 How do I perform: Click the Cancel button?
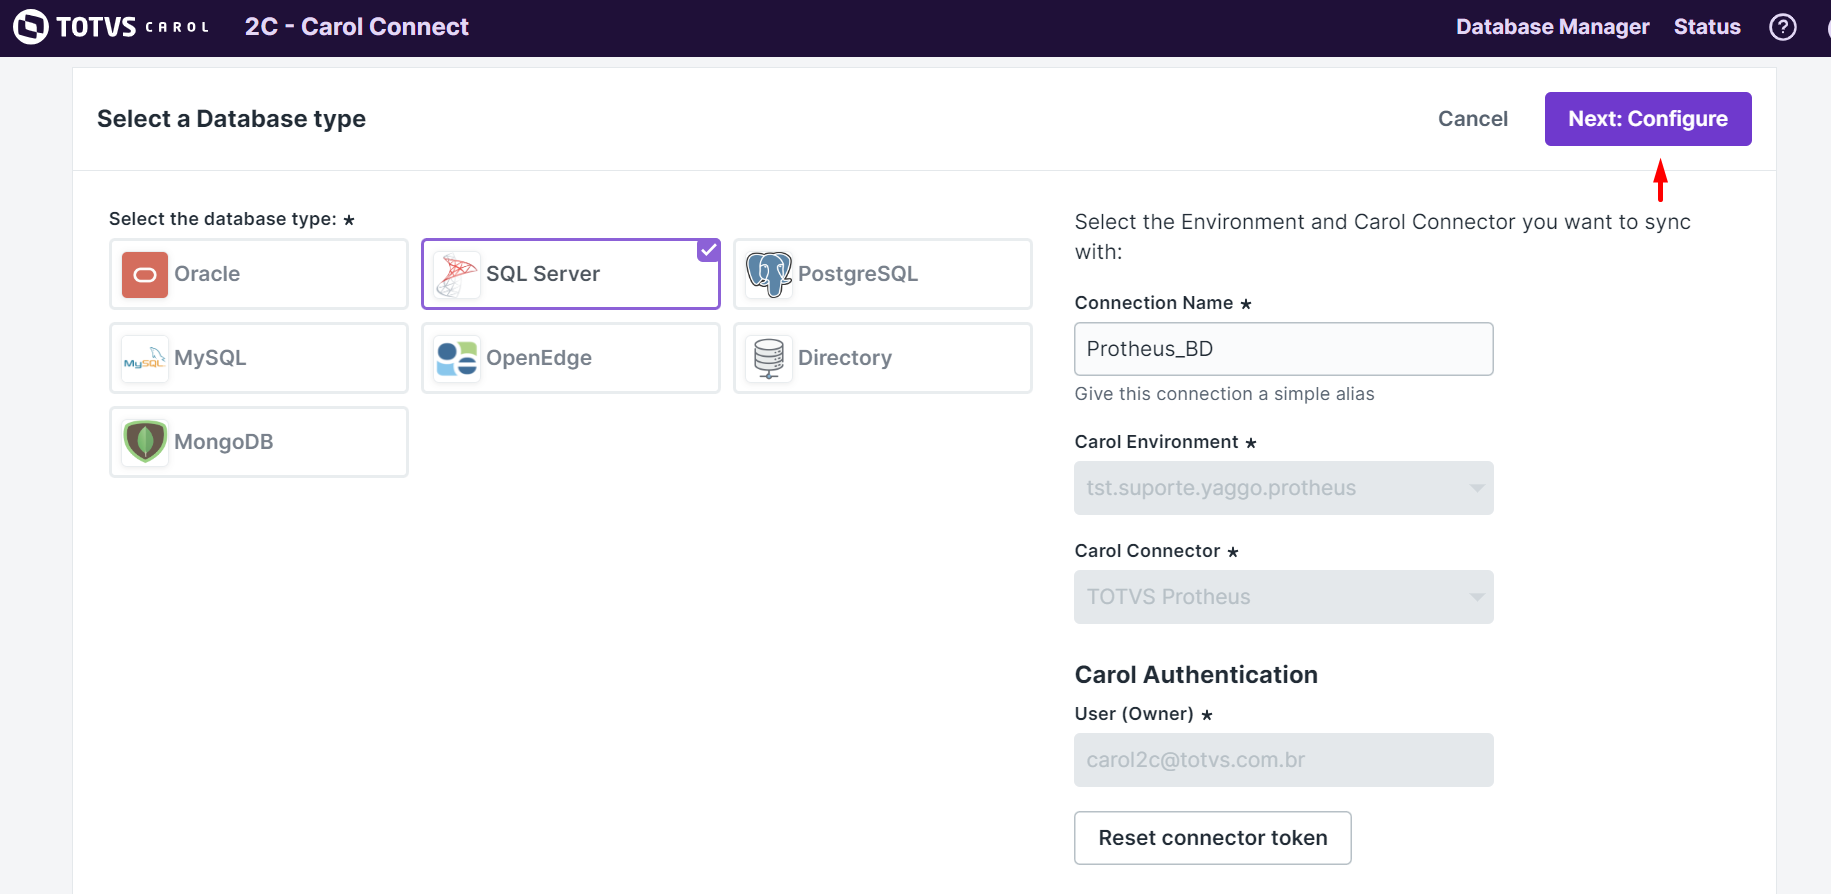click(x=1473, y=119)
